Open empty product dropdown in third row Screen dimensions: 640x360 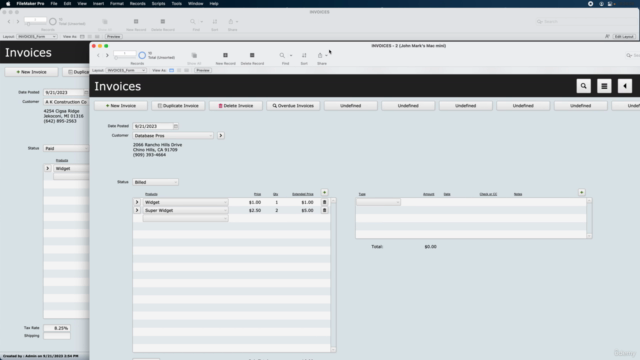(185, 218)
